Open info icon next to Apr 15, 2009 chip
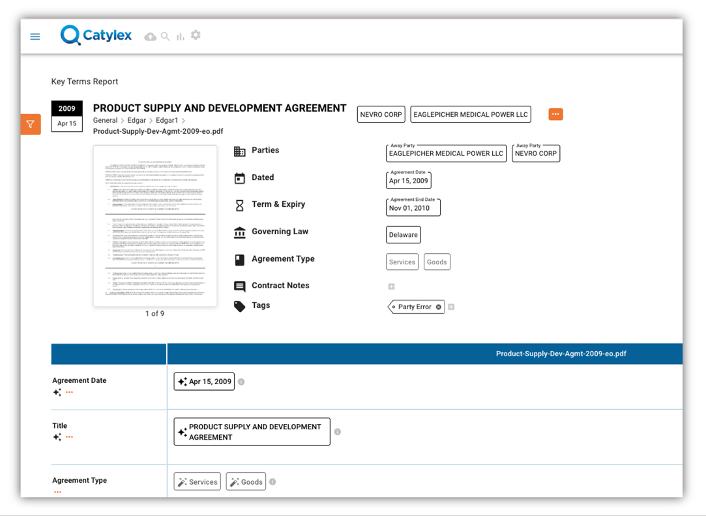Image resolution: width=706 pixels, height=516 pixels. tap(241, 382)
